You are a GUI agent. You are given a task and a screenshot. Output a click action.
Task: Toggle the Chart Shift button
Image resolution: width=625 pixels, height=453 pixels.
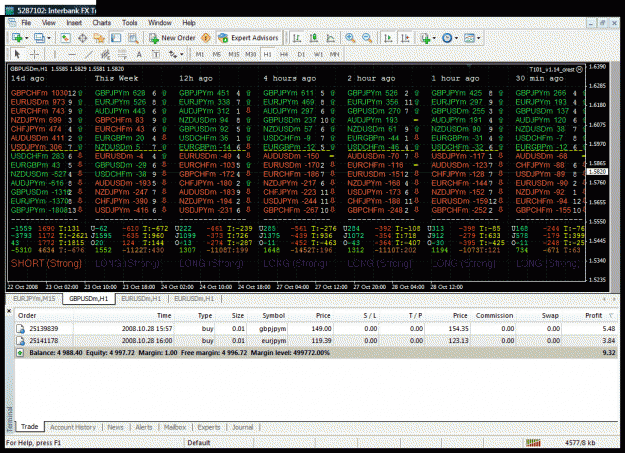405,38
